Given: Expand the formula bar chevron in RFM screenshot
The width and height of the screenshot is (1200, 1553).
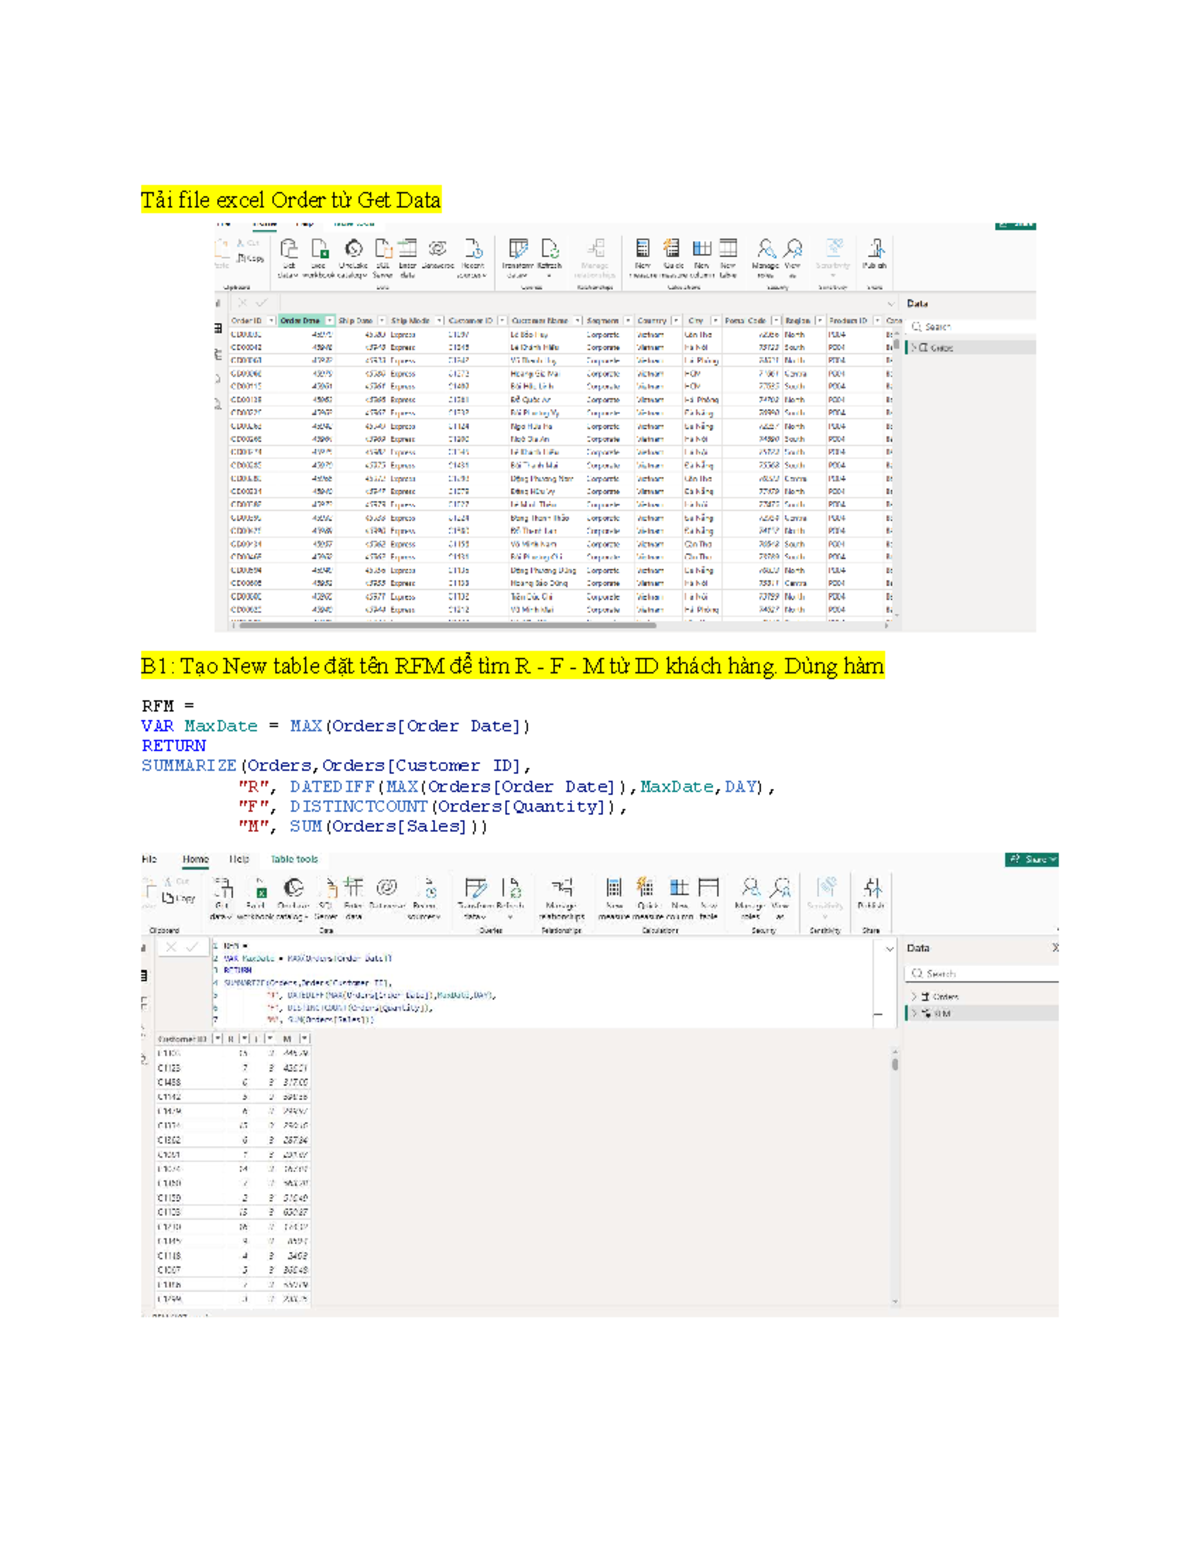Looking at the screenshot, I should point(889,949).
